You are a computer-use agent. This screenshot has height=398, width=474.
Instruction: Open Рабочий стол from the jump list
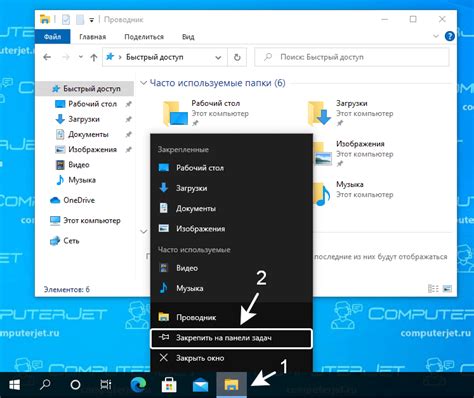tap(231, 168)
